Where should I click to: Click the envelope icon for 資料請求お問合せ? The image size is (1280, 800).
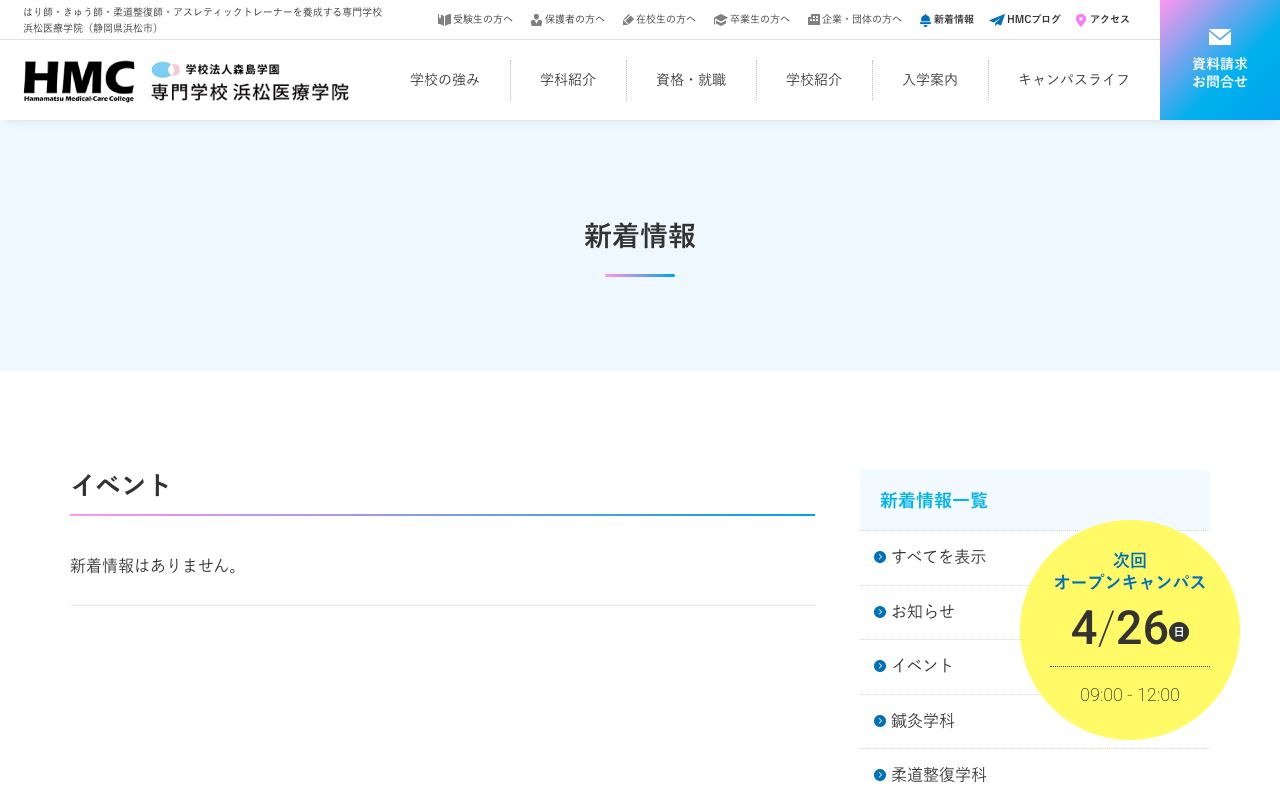point(1220,37)
